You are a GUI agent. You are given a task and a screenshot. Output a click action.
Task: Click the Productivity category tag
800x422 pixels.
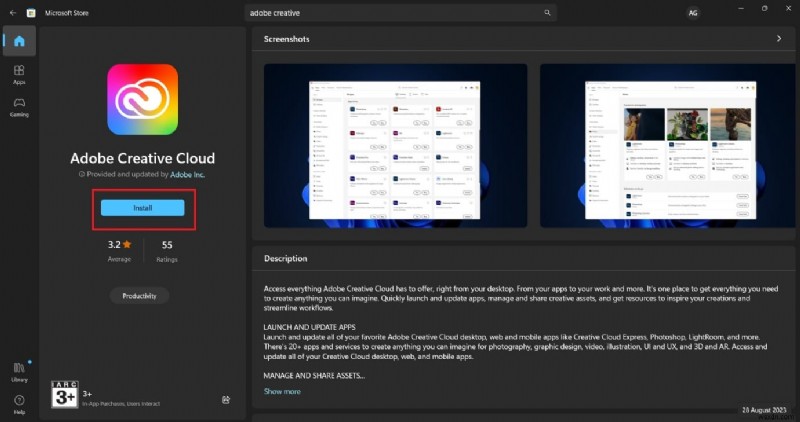[139, 296]
